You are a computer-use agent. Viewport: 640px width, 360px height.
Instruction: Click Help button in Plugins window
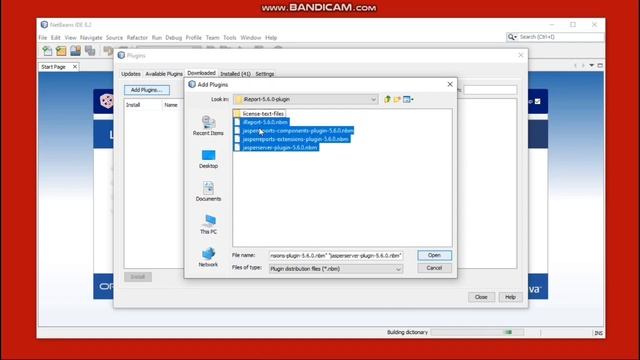pyautogui.click(x=510, y=297)
